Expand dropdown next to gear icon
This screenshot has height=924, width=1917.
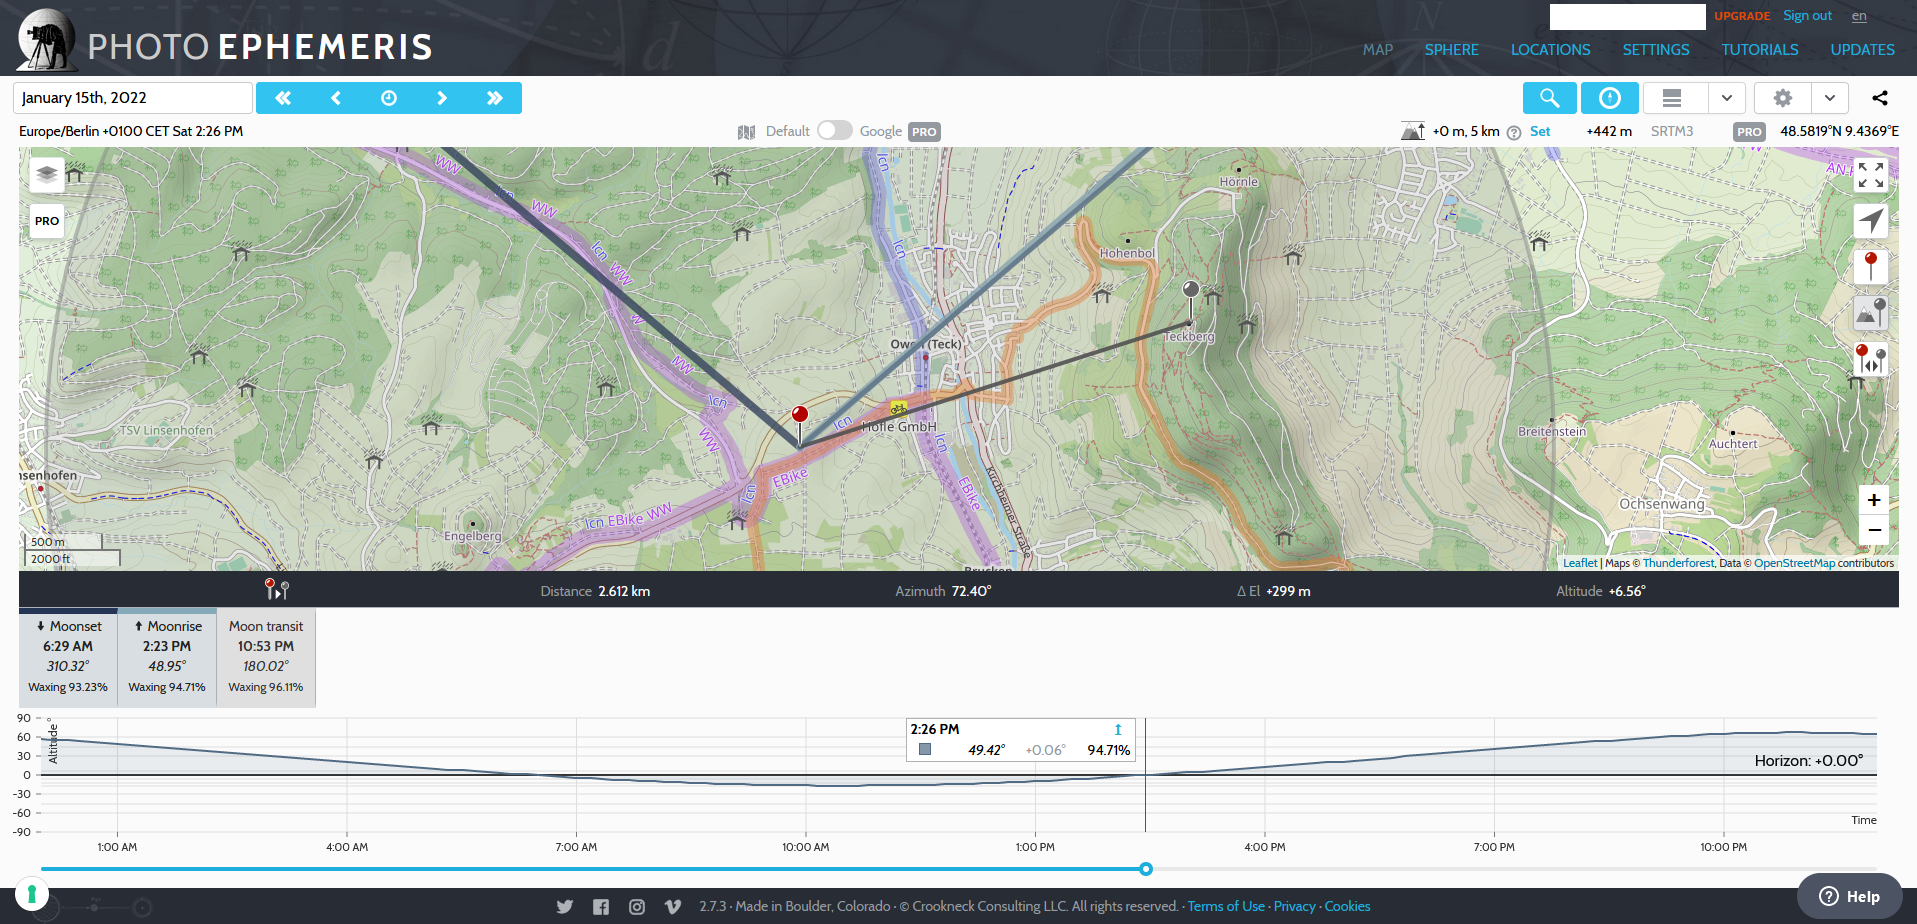1830,98
